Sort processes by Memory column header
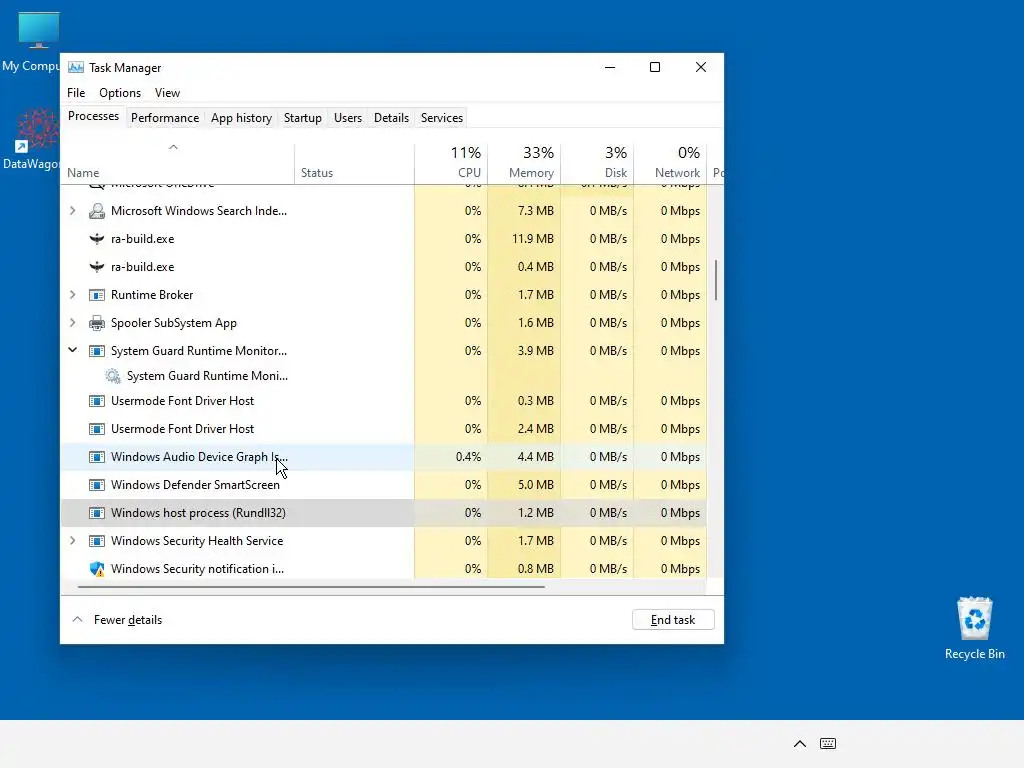The image size is (1024, 768). pos(524,162)
